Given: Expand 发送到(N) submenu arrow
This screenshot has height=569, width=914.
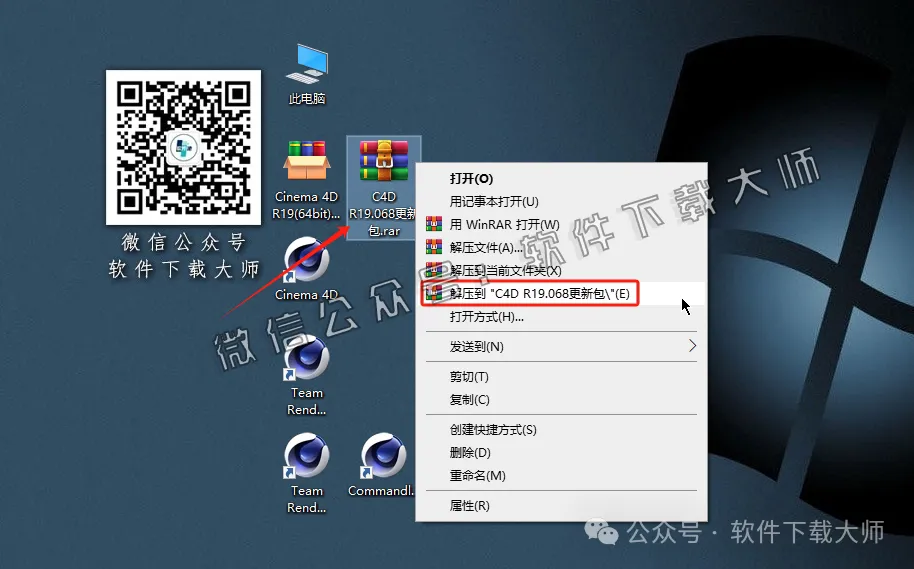Looking at the screenshot, I should pyautogui.click(x=692, y=346).
